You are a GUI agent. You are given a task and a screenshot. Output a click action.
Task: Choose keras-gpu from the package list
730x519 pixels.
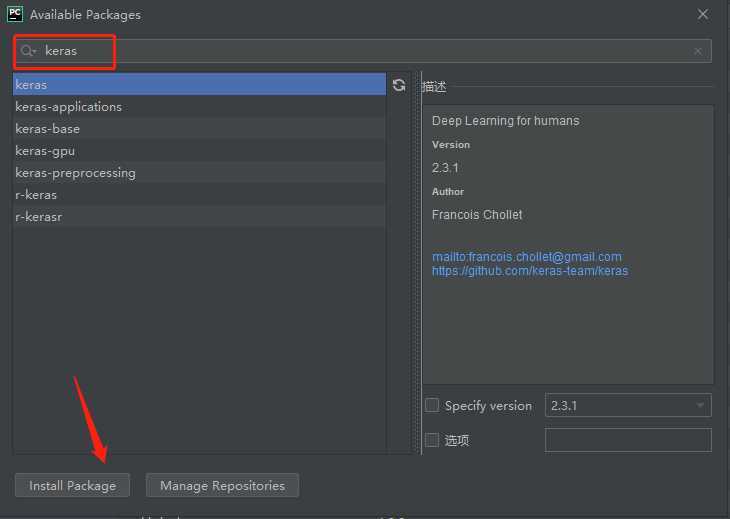point(199,151)
